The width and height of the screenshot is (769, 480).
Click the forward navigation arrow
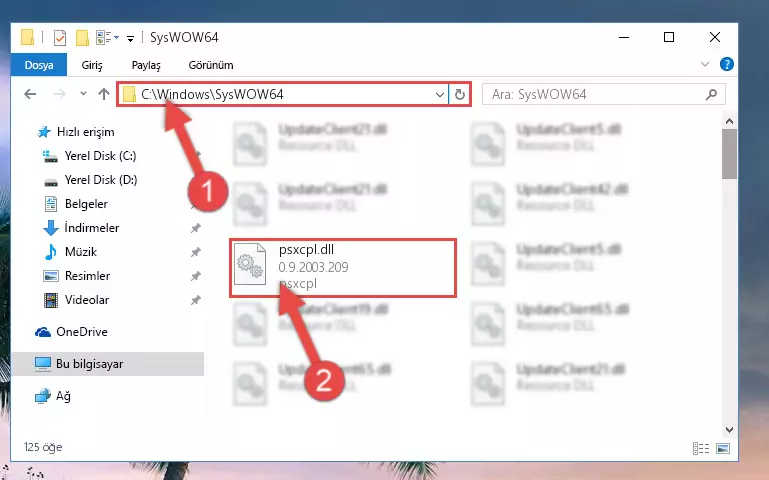tap(59, 94)
